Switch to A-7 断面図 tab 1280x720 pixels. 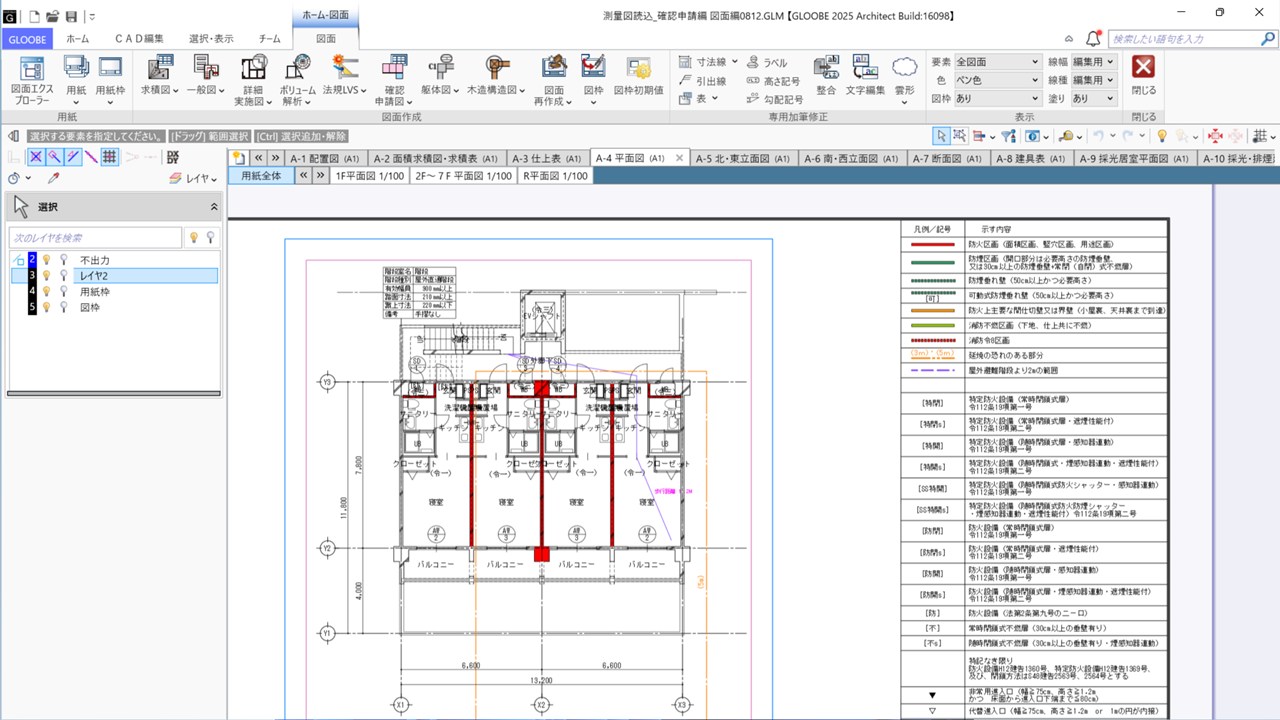point(950,158)
